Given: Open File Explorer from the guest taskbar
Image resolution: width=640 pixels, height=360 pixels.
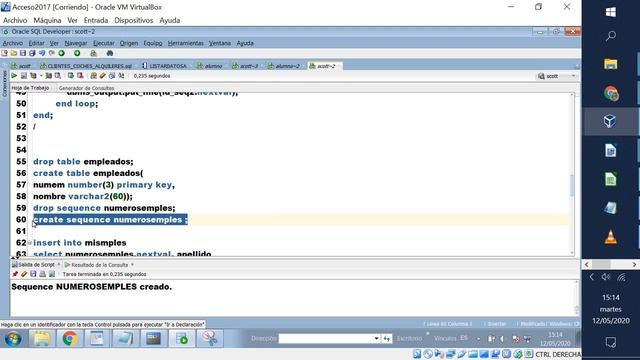Looking at the screenshot, I should pos(42,339).
